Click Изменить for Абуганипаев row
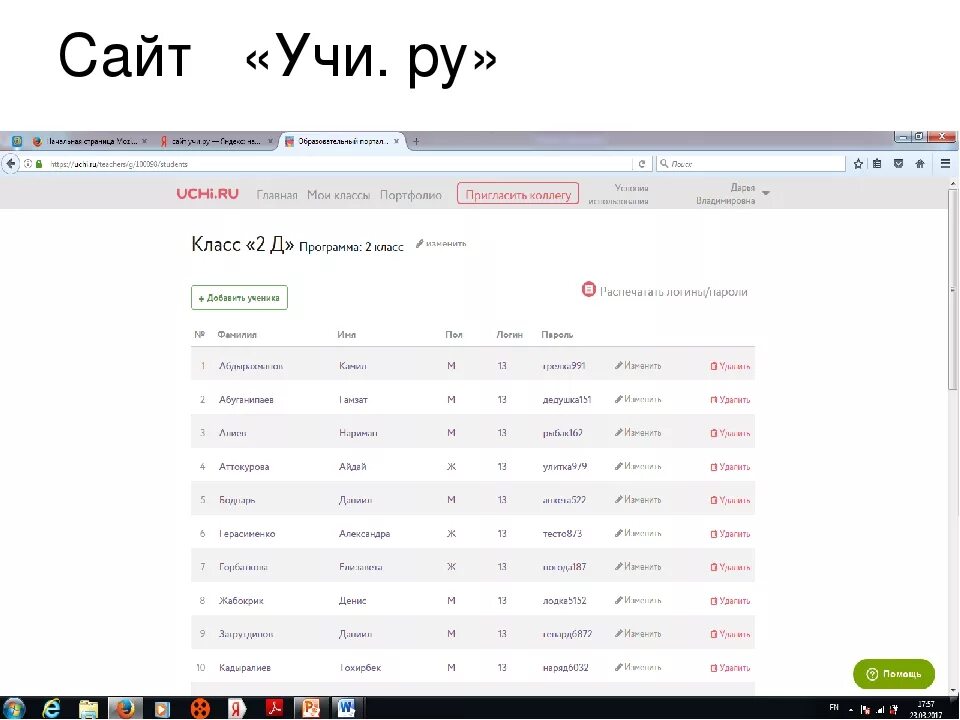The width and height of the screenshot is (960, 720). (x=638, y=399)
